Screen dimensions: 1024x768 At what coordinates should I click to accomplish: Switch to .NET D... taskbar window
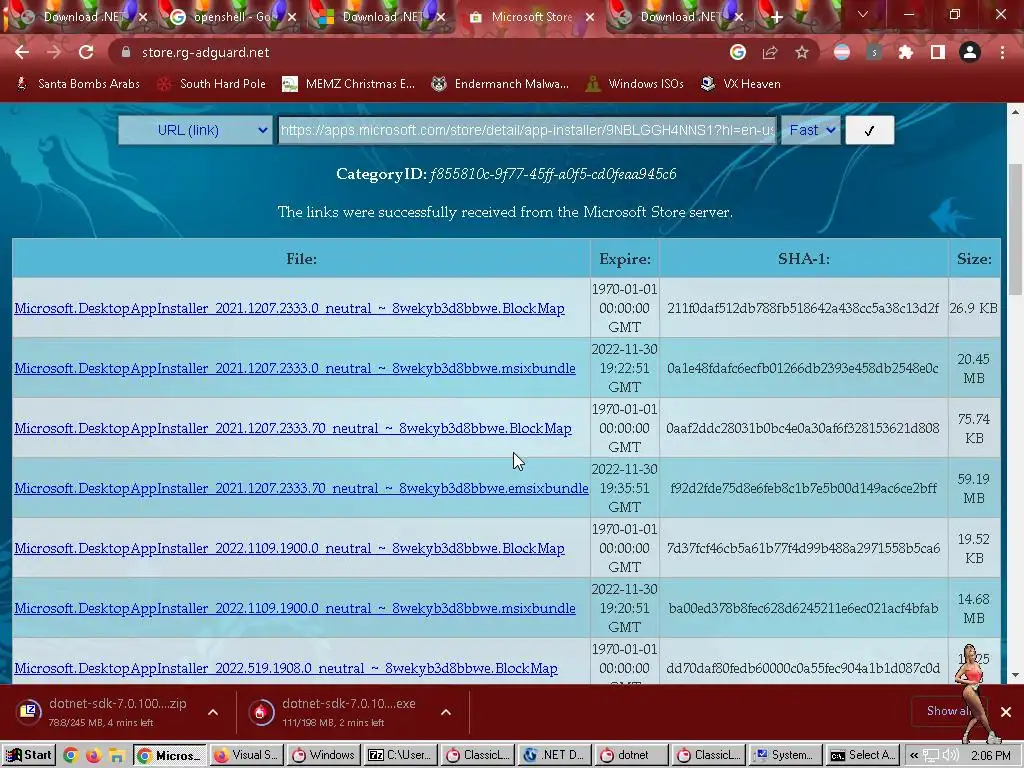pos(554,755)
